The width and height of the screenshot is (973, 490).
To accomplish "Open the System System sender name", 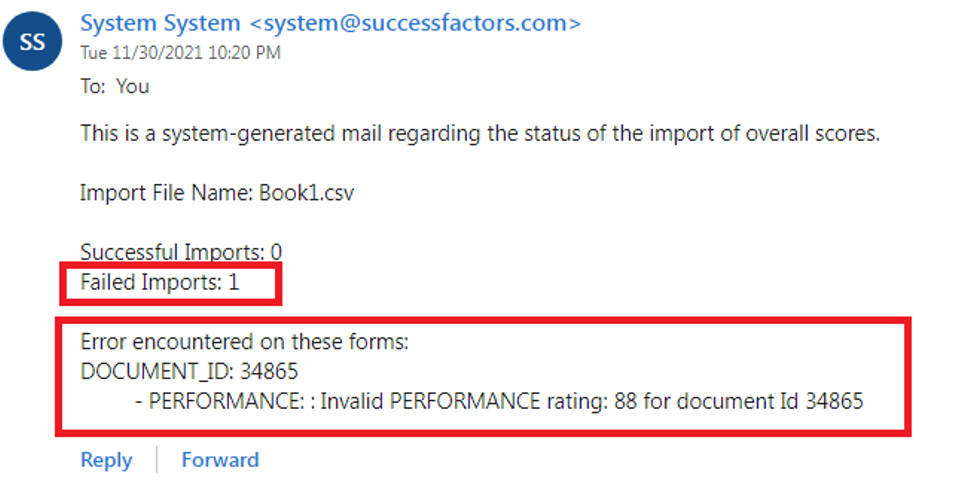I will coord(160,24).
